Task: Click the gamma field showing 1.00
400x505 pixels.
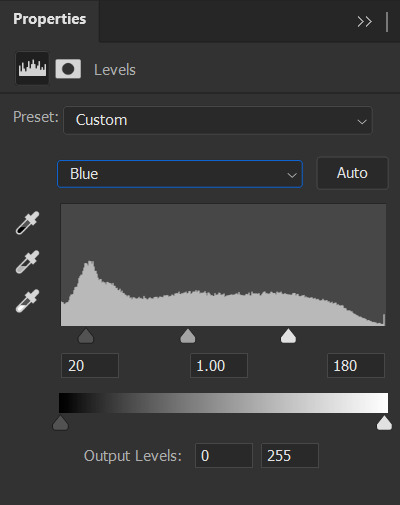Action: pos(219,366)
